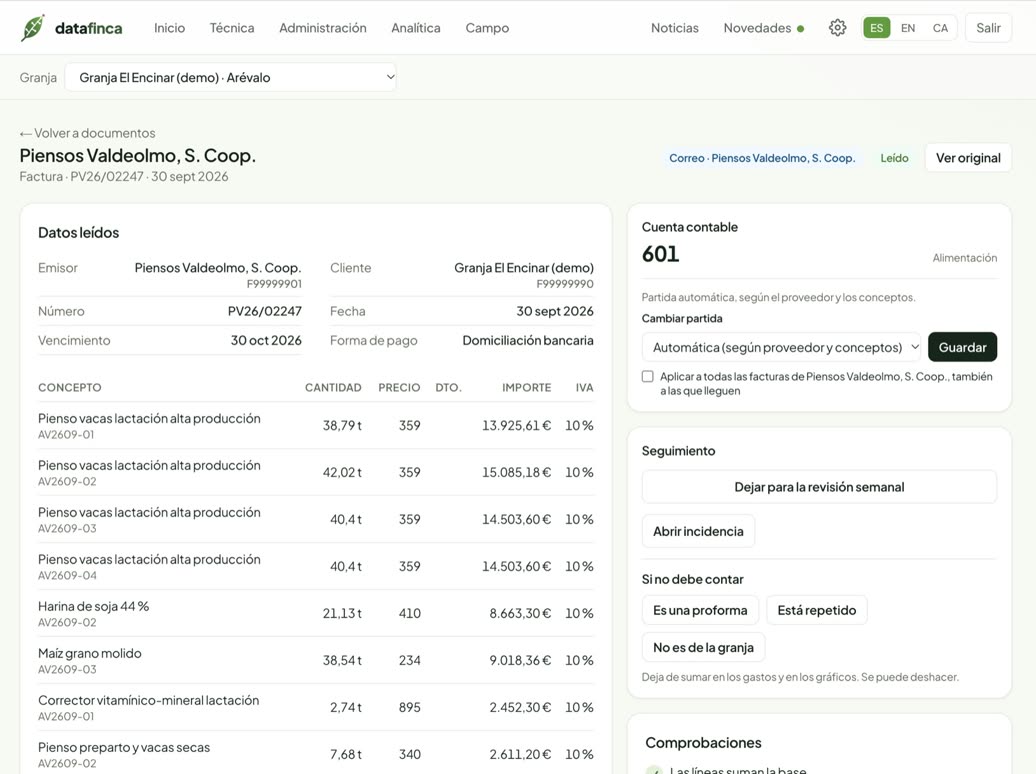Open Novedades updates

pyautogui.click(x=763, y=28)
